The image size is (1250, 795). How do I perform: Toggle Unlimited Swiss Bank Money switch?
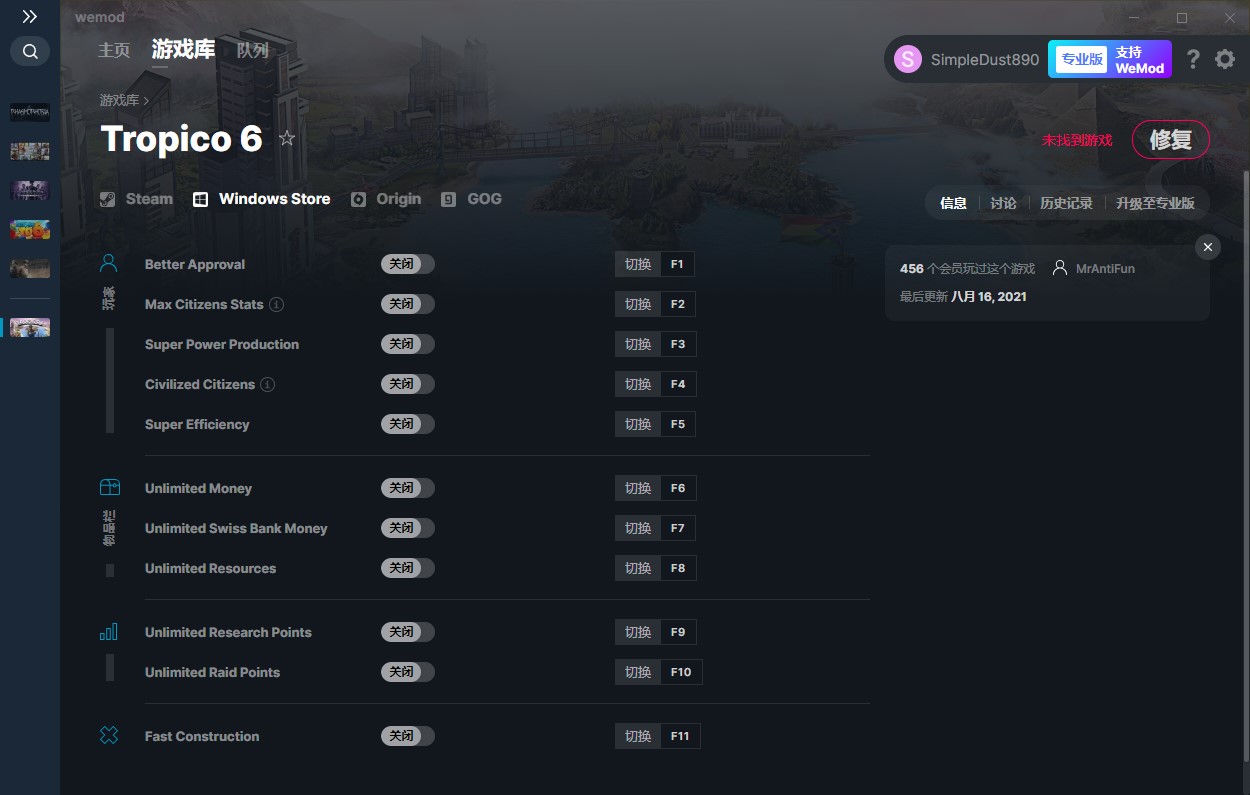408,528
